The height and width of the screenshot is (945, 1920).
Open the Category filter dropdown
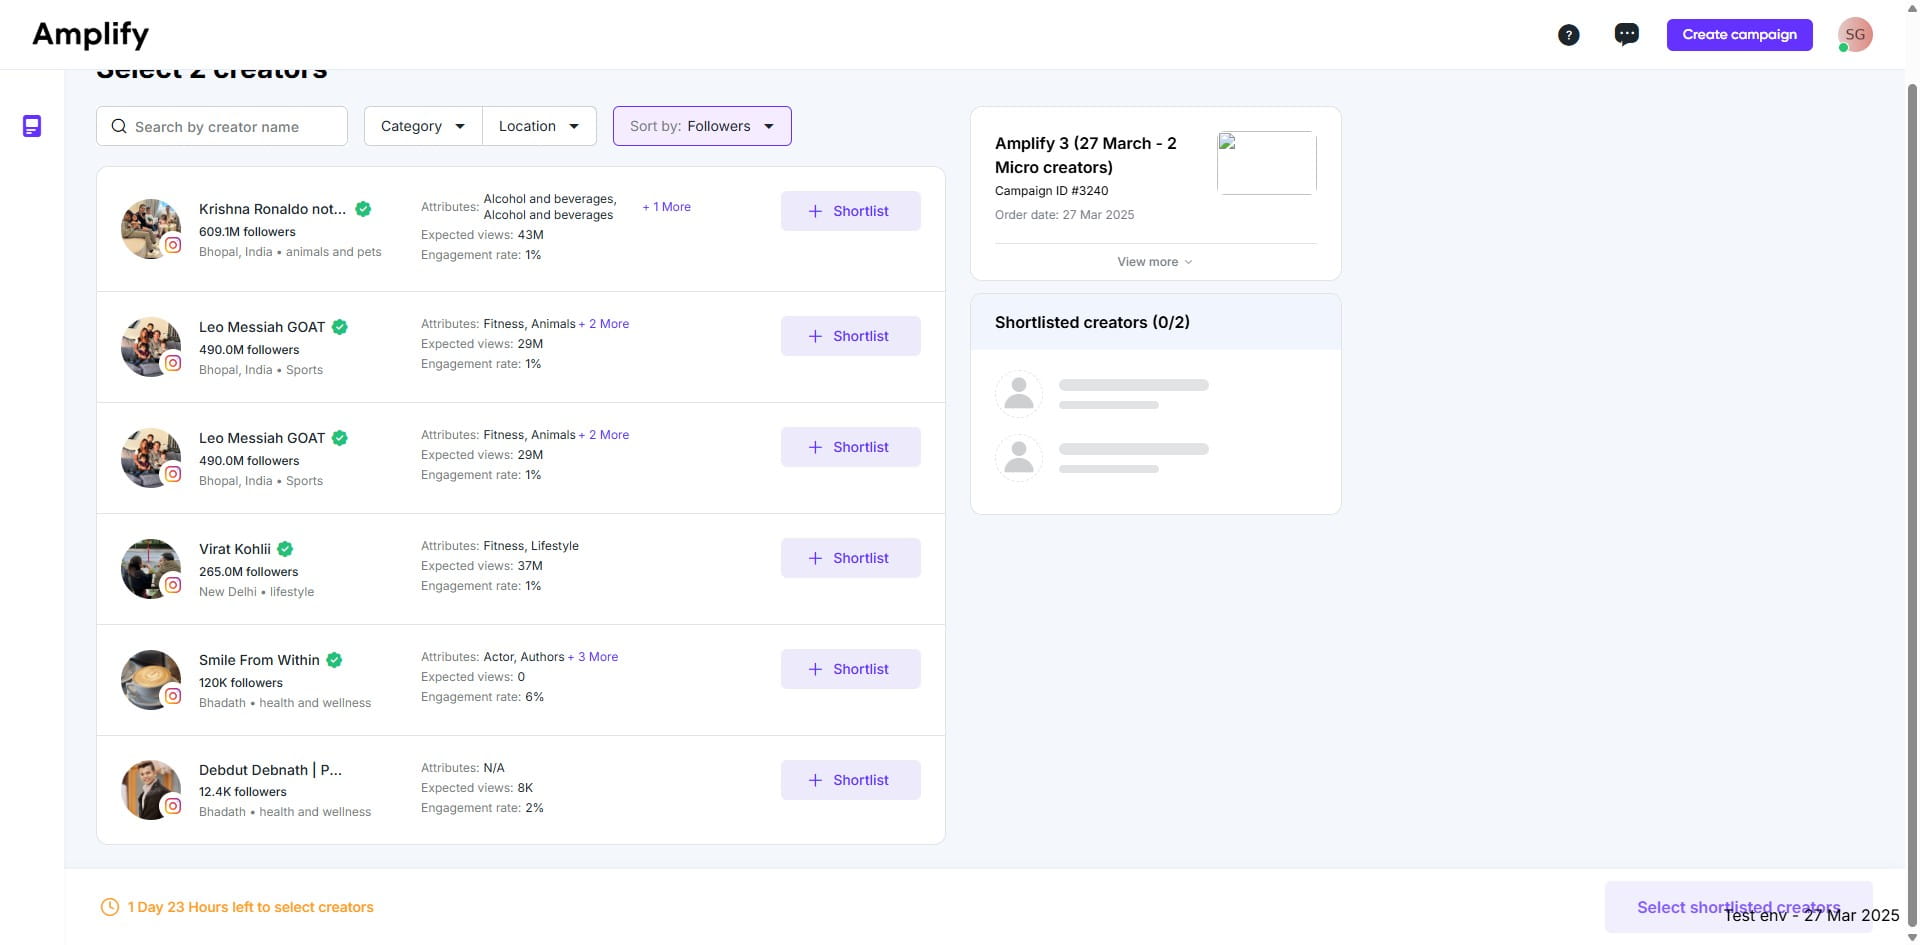[x=421, y=126]
